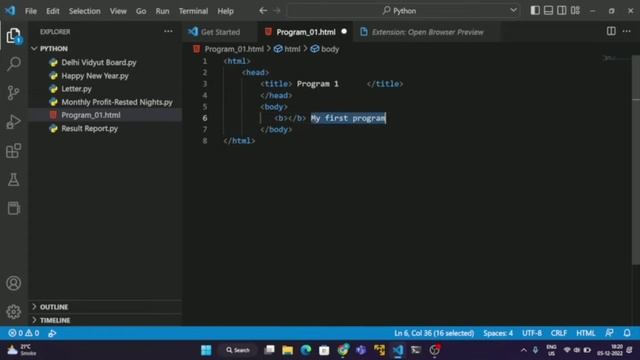Toggle the bottom panel layout icon
Screen dimensions: 640x360
point(549,11)
